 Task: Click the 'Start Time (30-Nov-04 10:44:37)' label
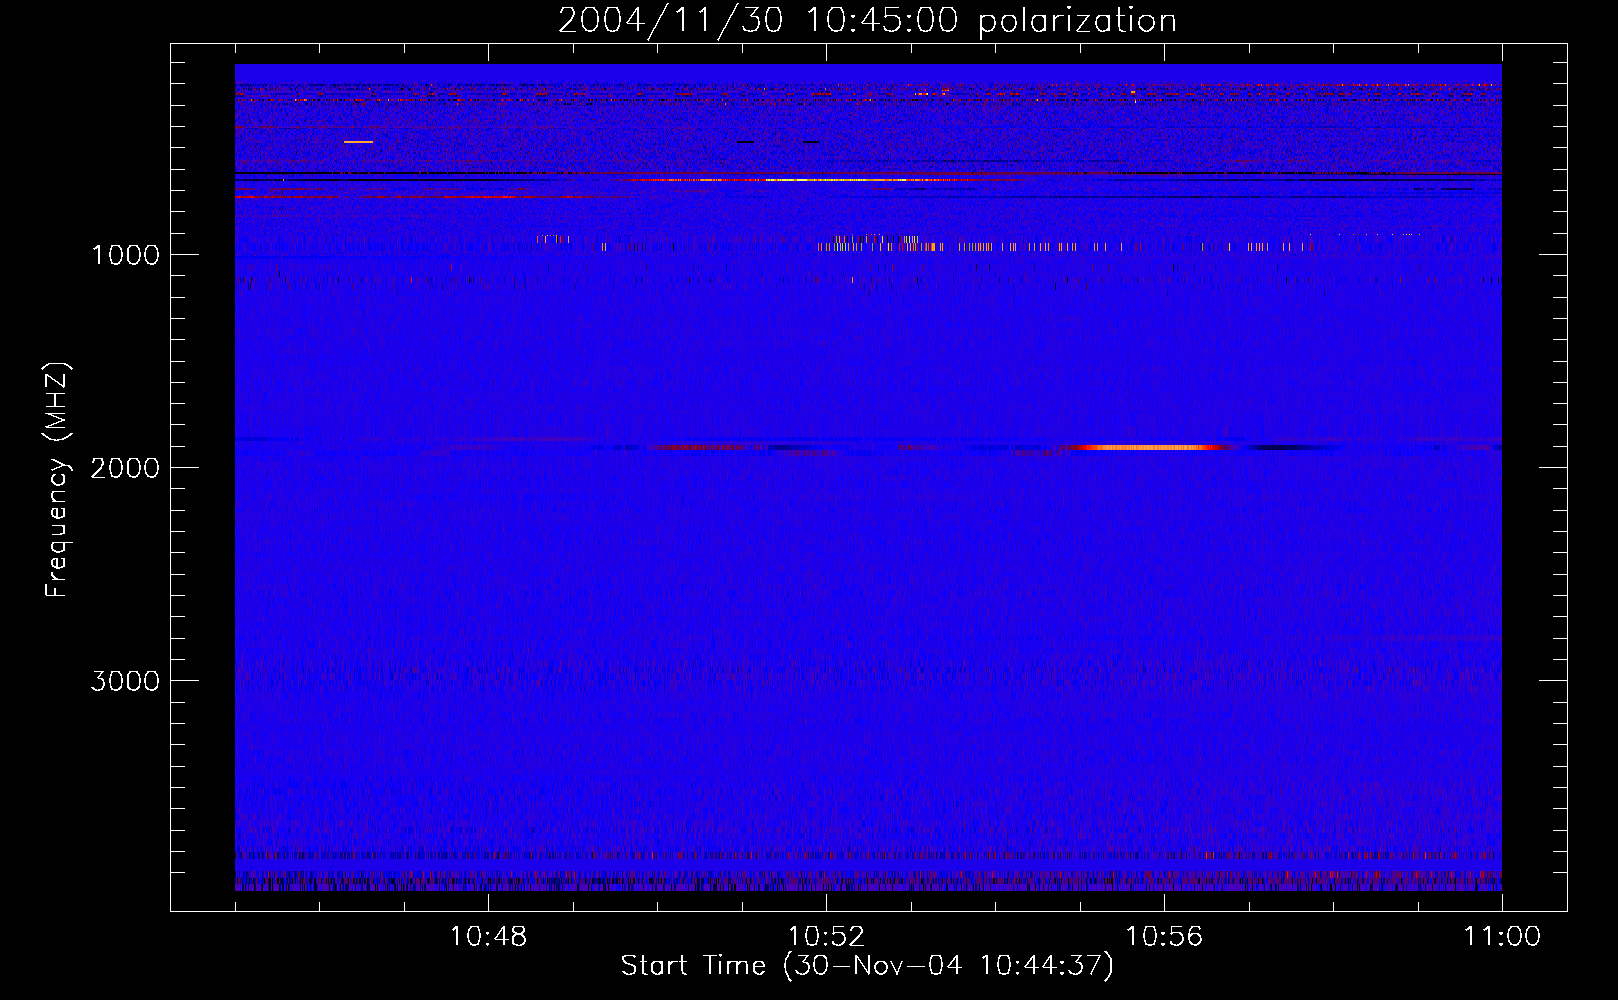tap(867, 966)
